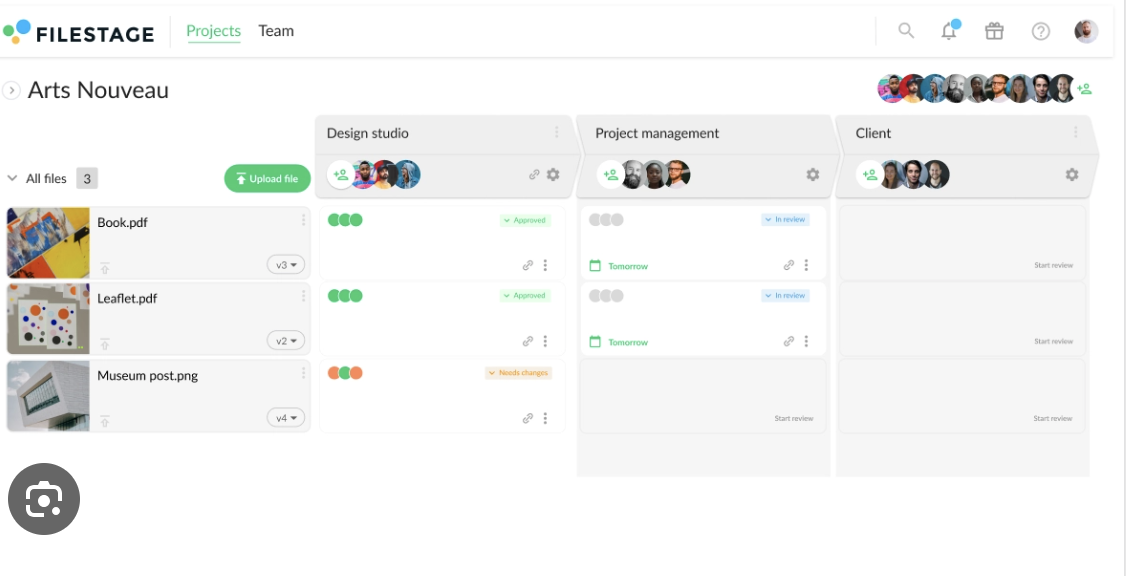1126x576 pixels.
Task: Open the Projects tab
Action: click(213, 31)
